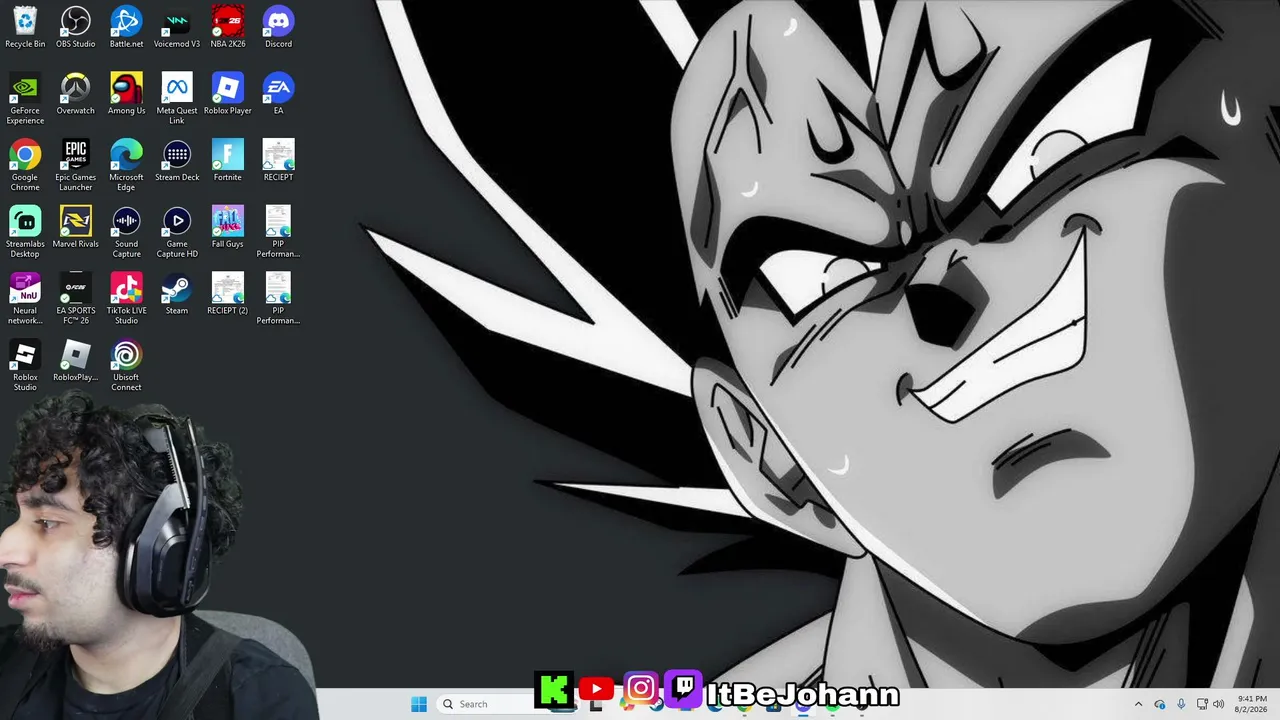This screenshot has height=720, width=1280.
Task: Open the Recycle Bin desktop icon
Action: (25, 27)
